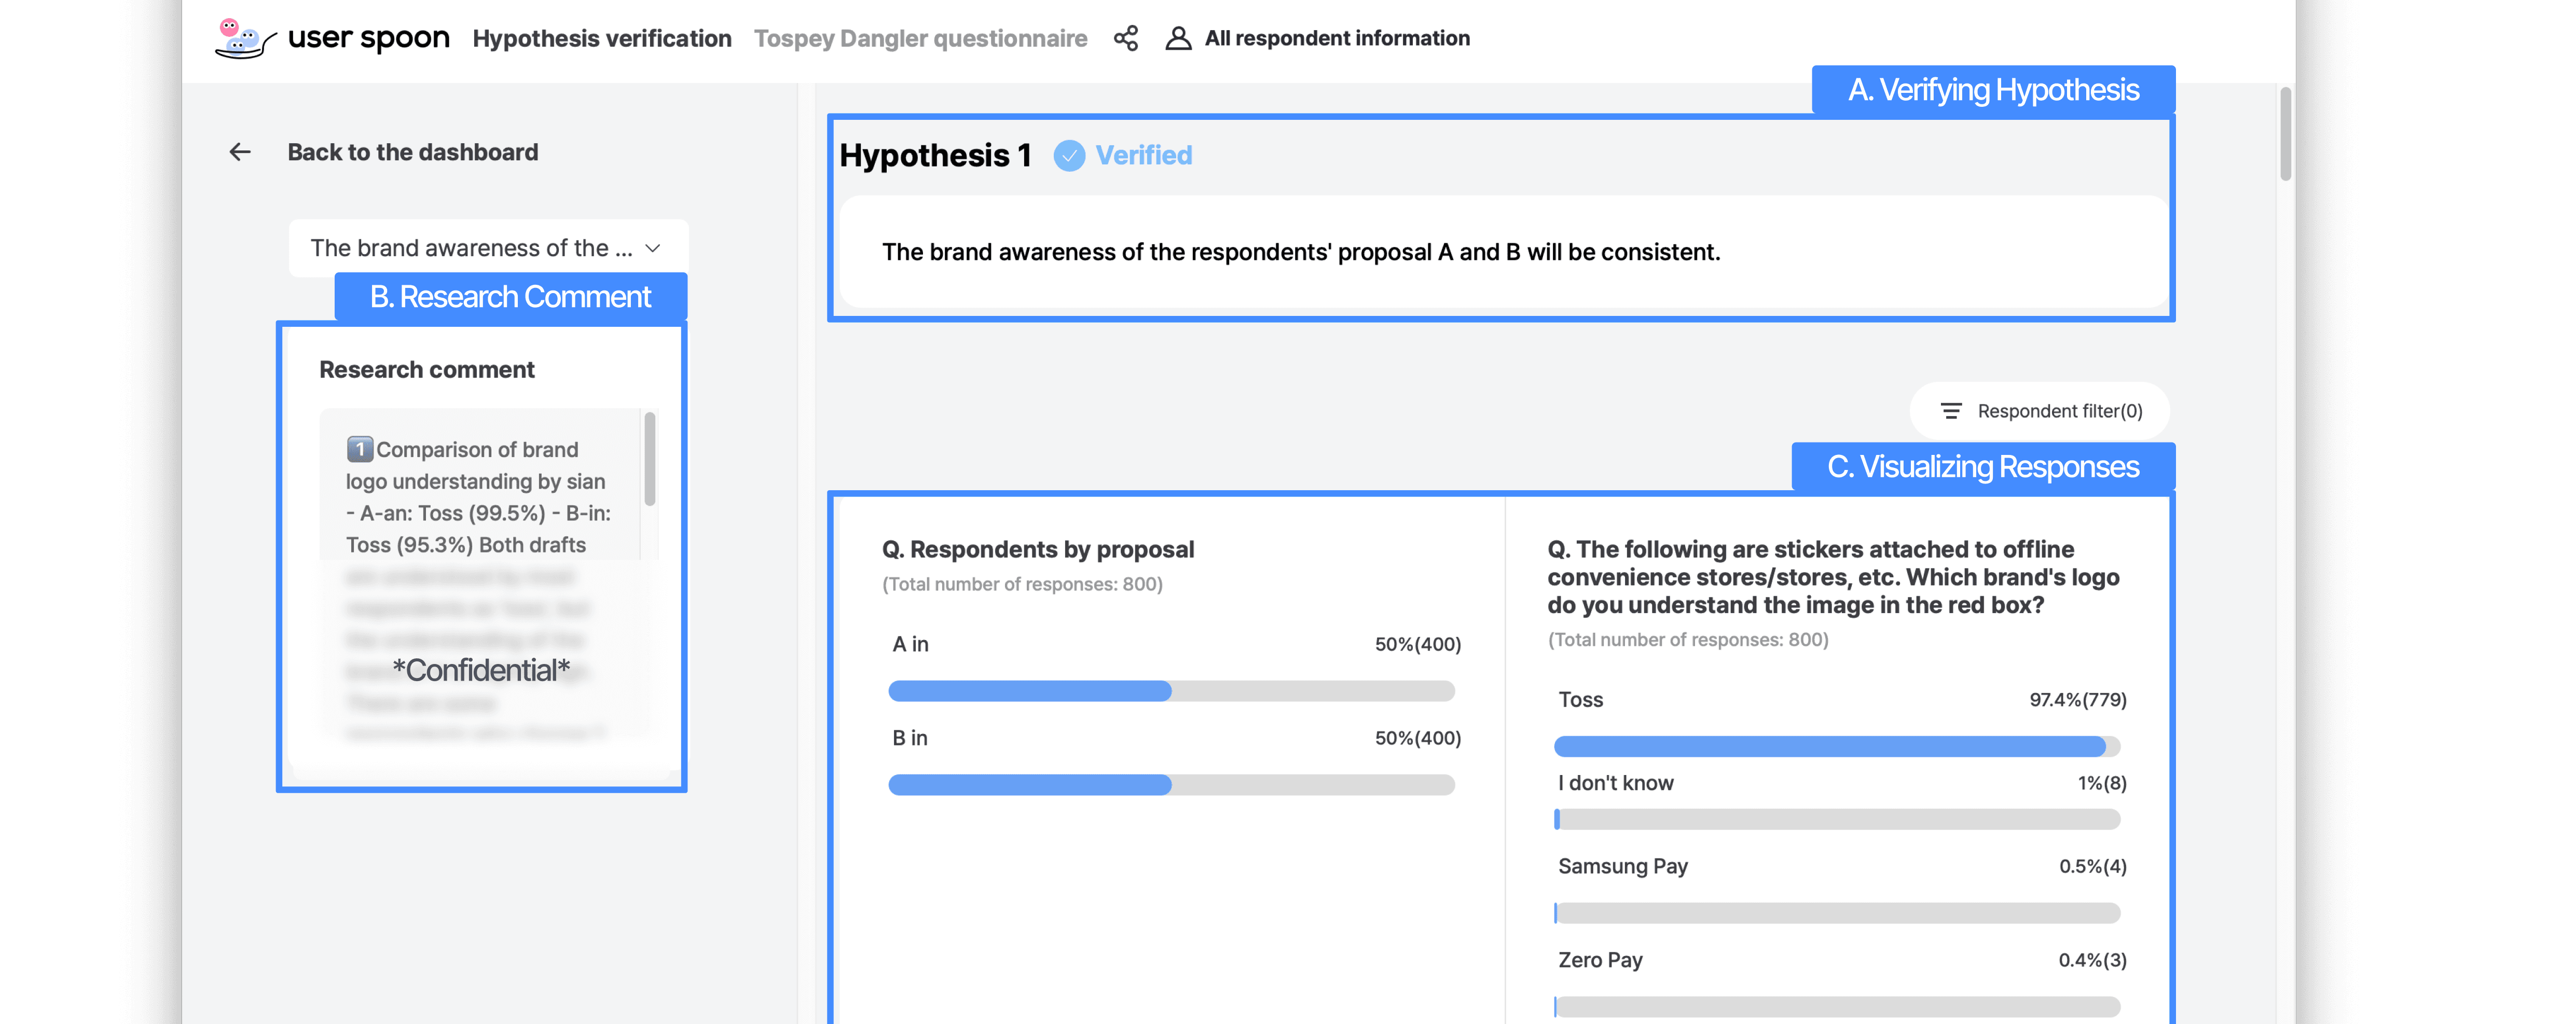Click the '50%(400)' value for B in

(1418, 738)
